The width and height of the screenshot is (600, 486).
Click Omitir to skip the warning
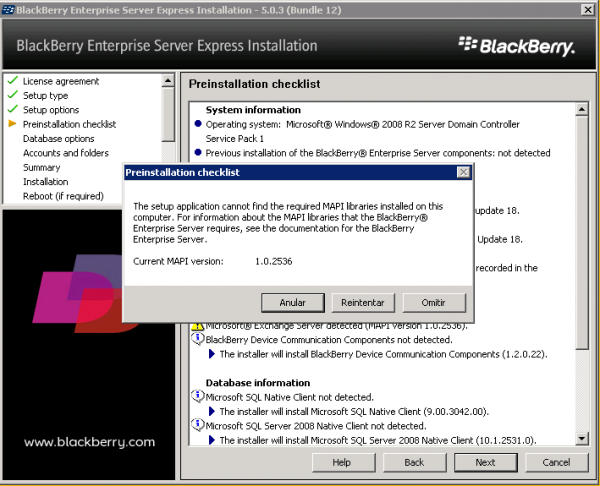tap(434, 303)
